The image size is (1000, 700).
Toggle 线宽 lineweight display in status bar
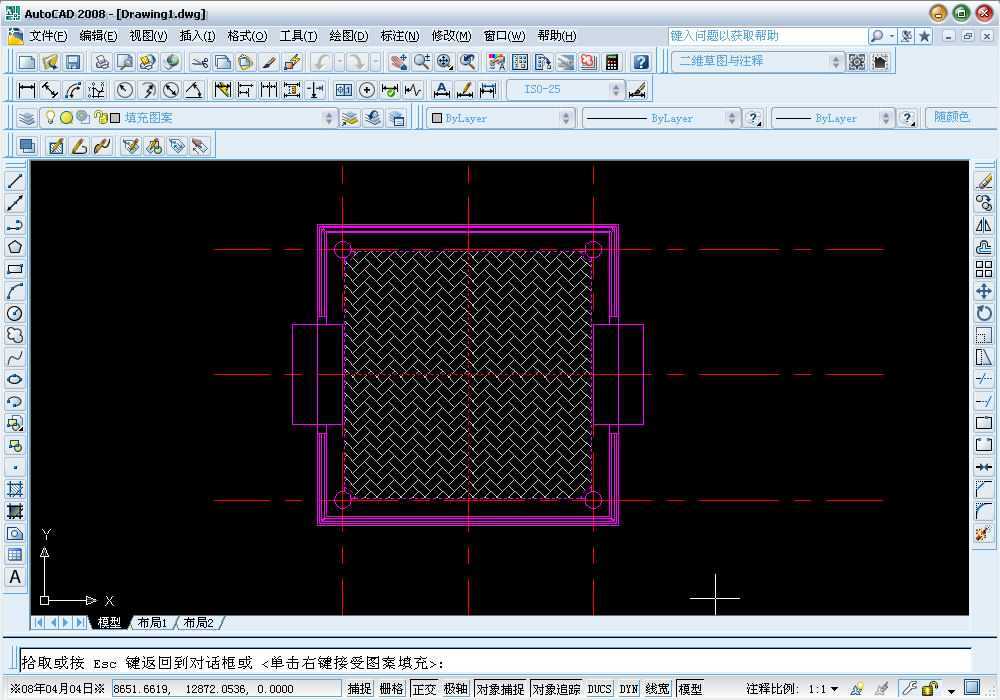coord(657,689)
